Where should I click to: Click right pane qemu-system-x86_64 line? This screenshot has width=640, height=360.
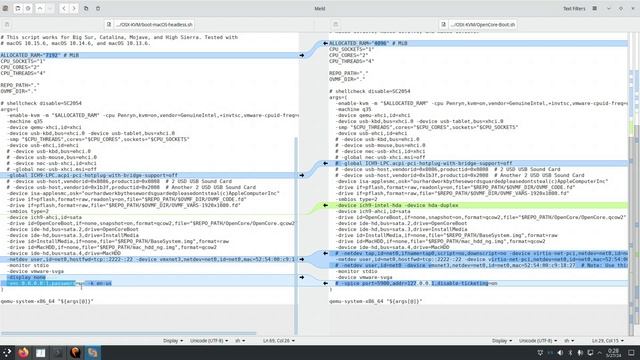[x=376, y=301]
